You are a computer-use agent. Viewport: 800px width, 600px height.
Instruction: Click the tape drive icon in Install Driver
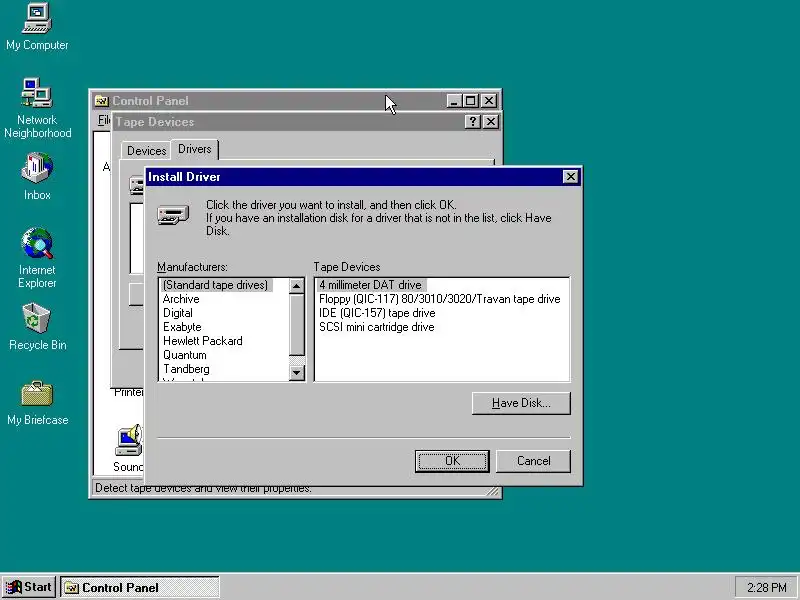[x=173, y=214]
